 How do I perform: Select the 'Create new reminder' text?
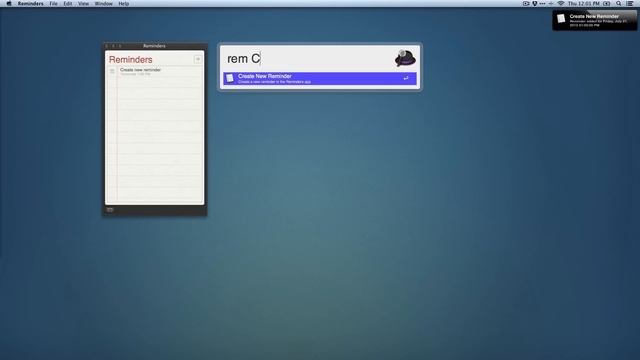140,70
